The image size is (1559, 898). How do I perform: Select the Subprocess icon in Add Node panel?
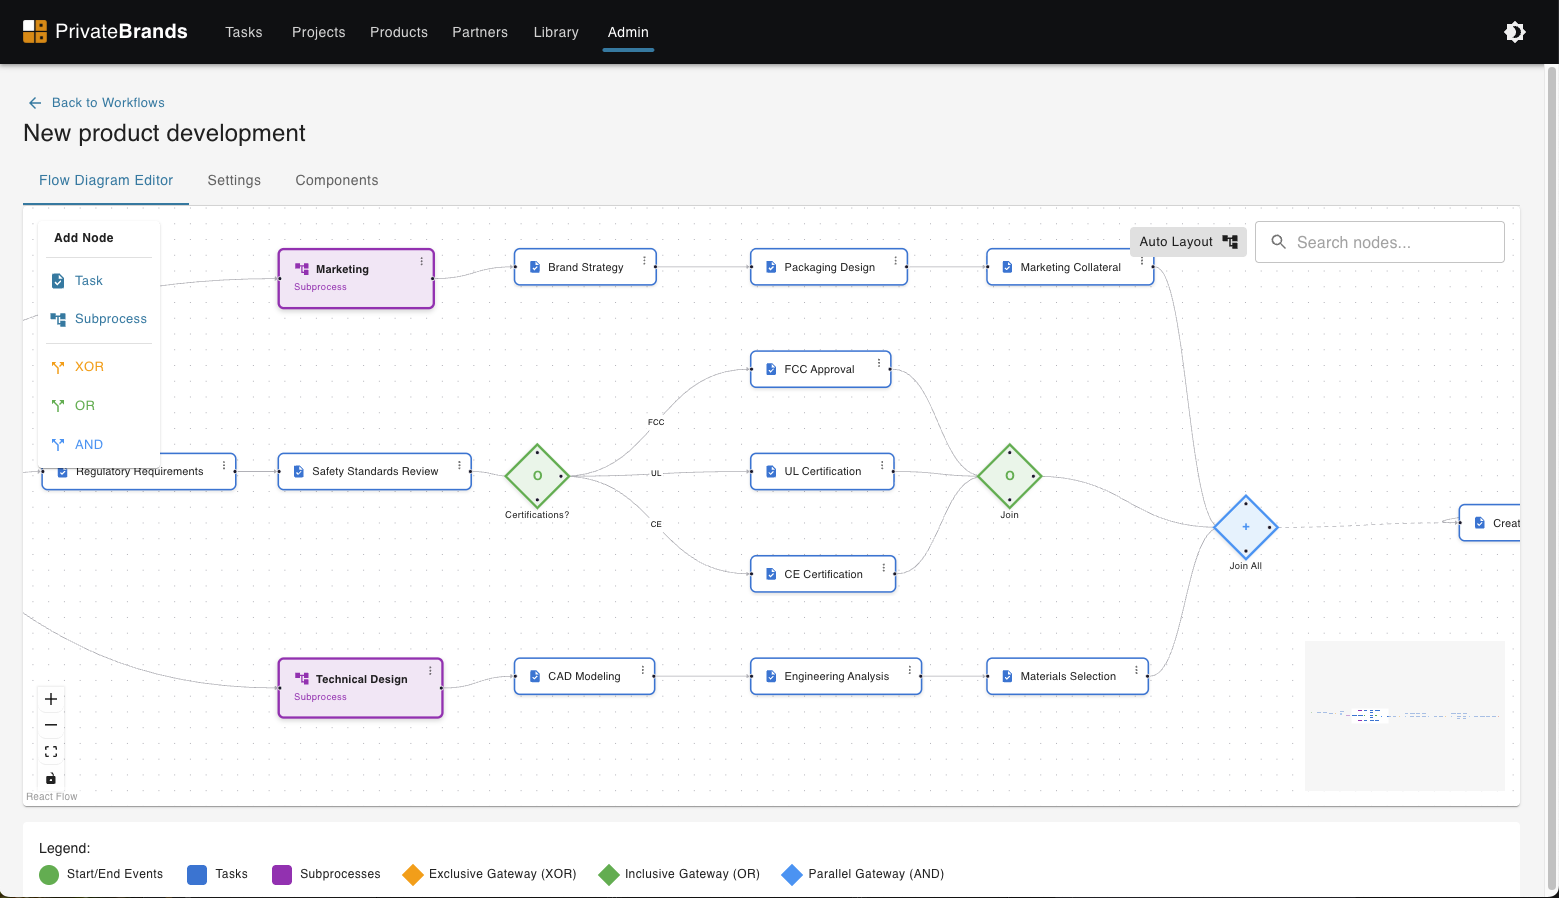[x=57, y=318]
